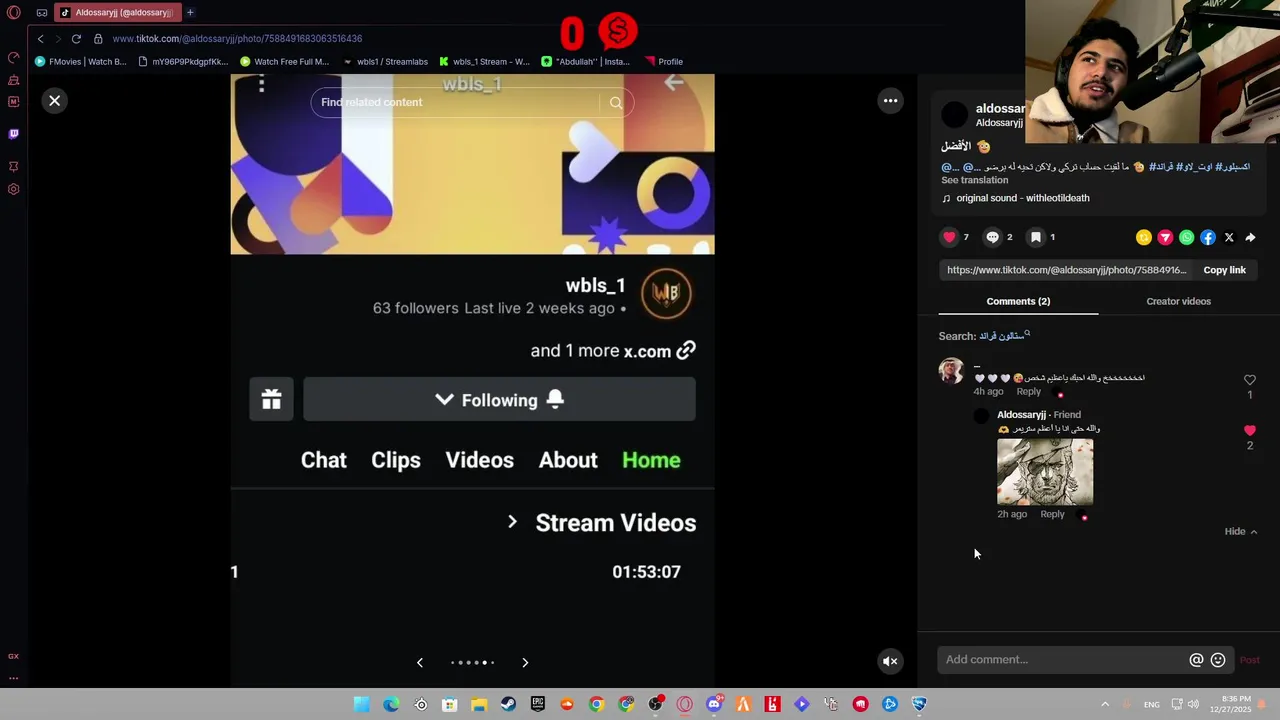Like the post with the heart icon
Screen dimensions: 1280x720
949,237
